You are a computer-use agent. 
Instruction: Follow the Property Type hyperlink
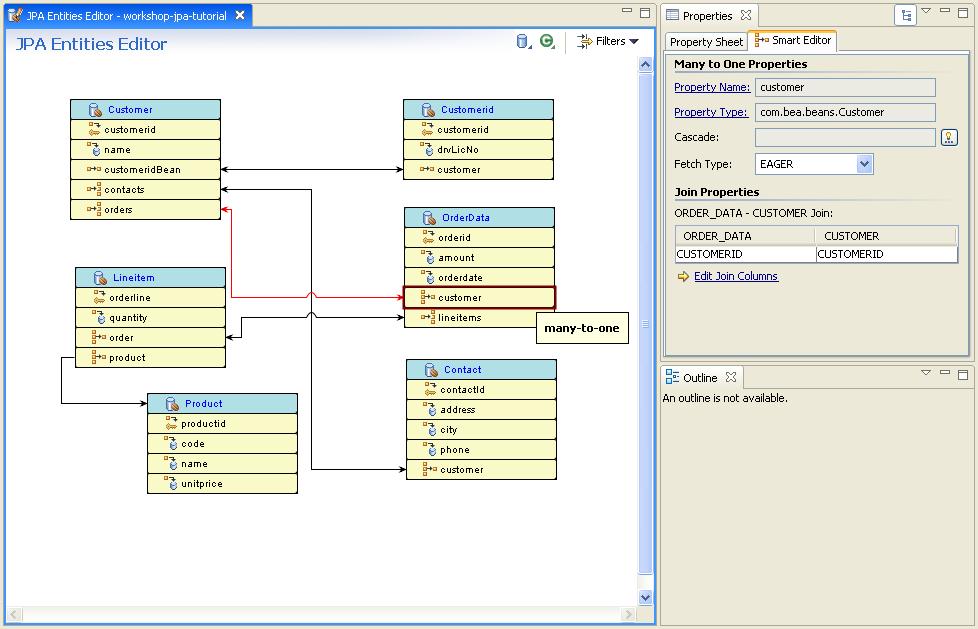(710, 113)
